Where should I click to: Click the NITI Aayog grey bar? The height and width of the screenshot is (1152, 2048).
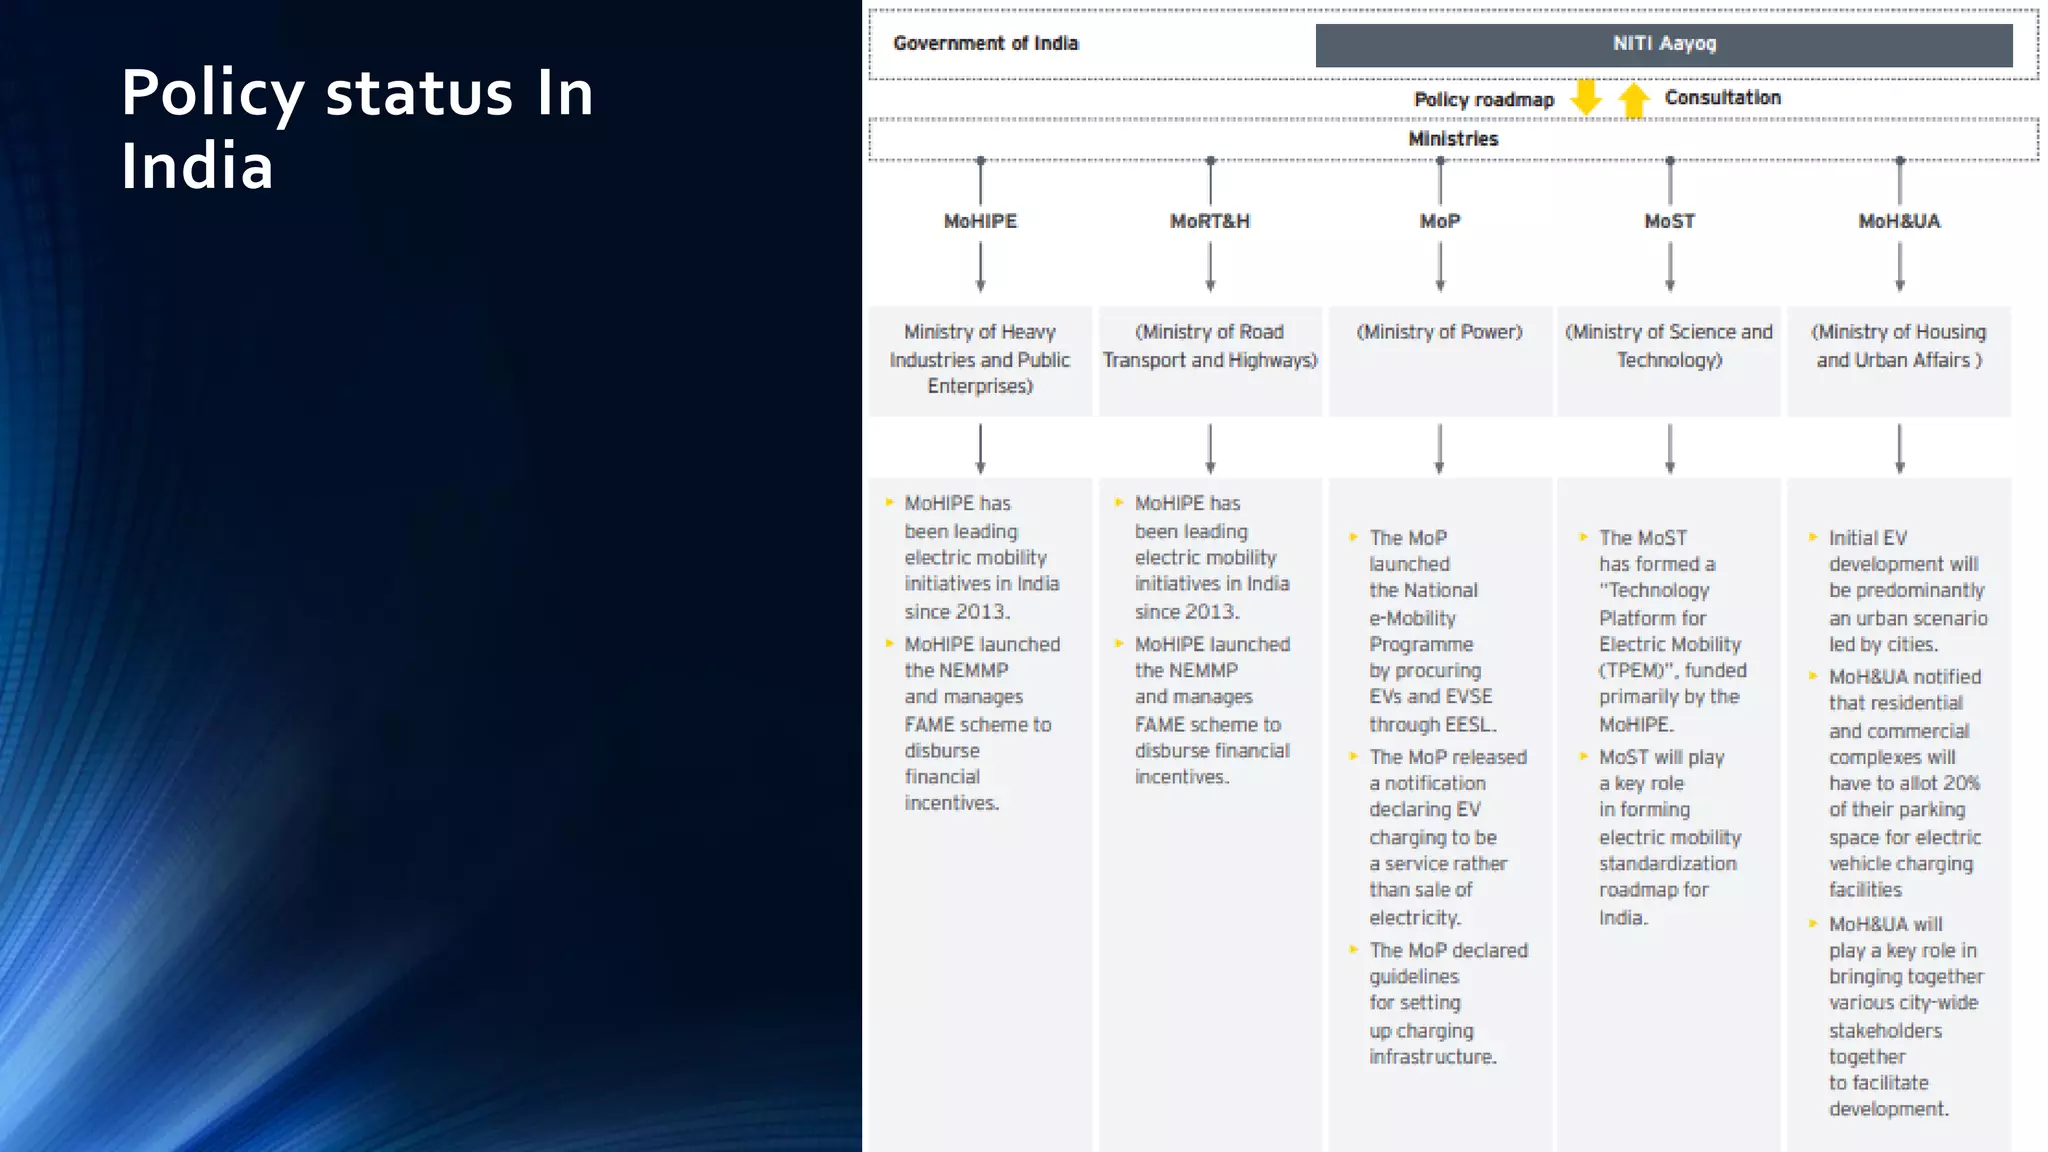tap(1663, 44)
